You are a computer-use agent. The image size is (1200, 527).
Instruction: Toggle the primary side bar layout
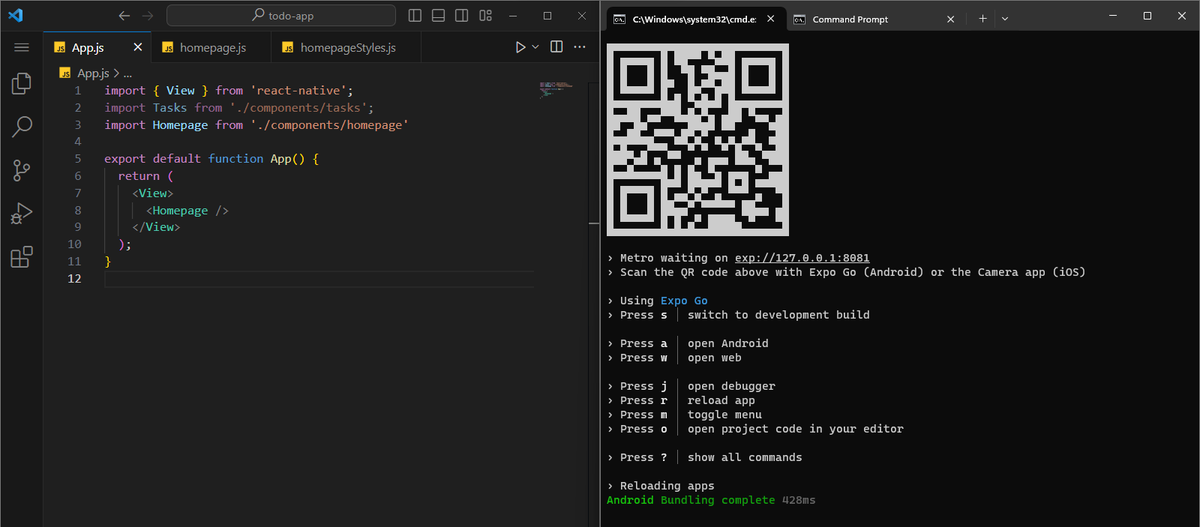click(415, 16)
